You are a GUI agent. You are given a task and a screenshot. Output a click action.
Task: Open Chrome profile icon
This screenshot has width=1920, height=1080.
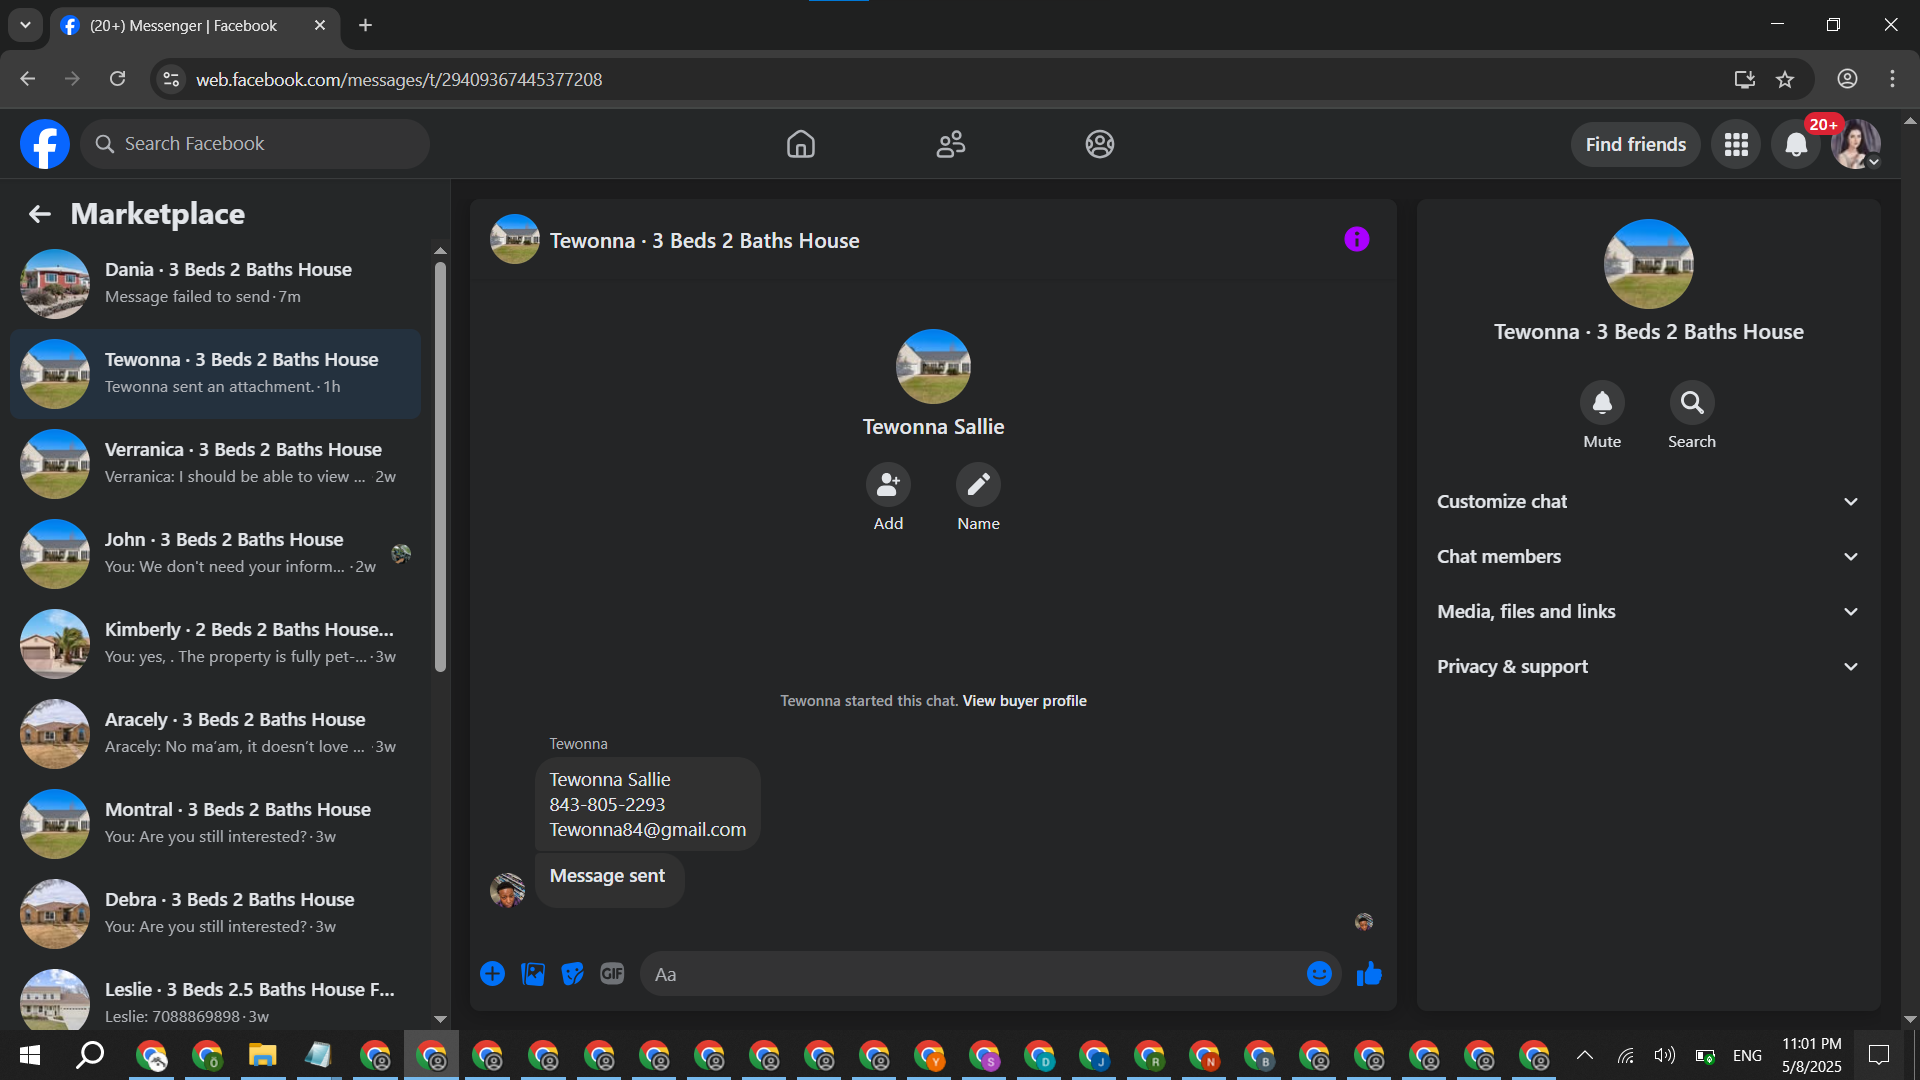click(x=1847, y=79)
